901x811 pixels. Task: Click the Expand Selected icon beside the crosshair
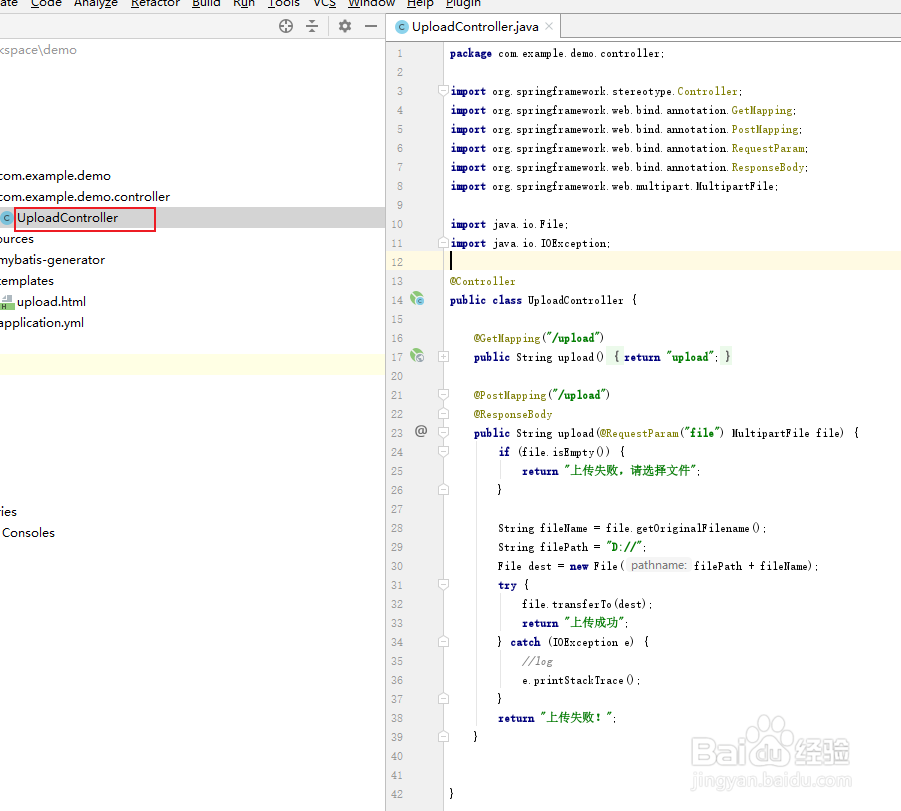(314, 27)
